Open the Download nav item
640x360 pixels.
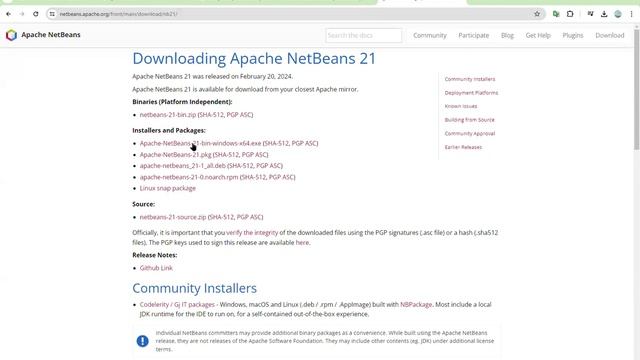[609, 36]
